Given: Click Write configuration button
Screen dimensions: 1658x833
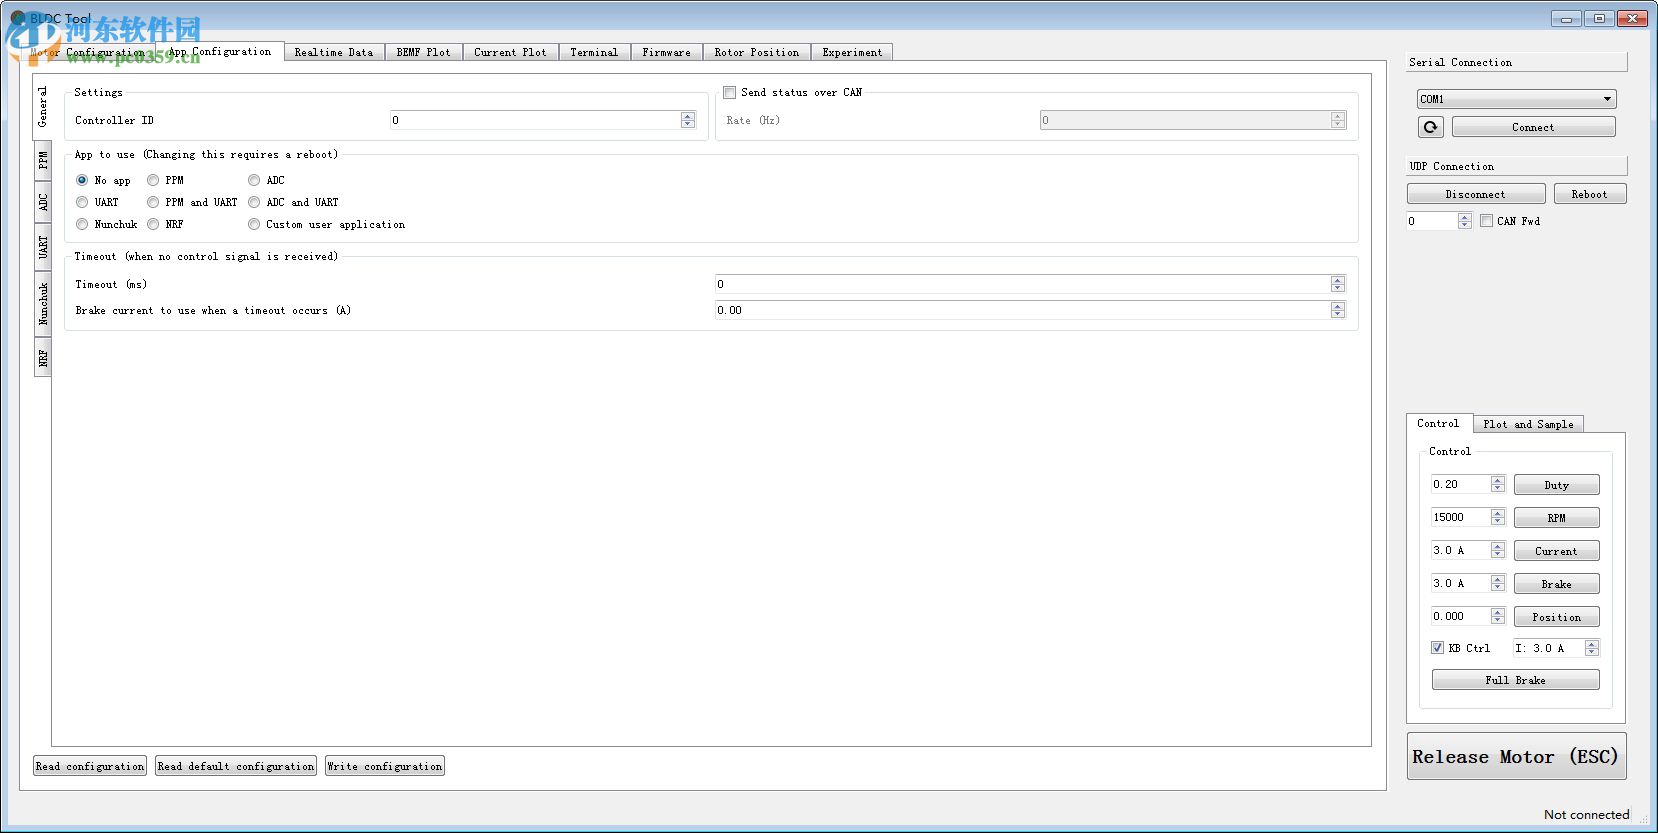Looking at the screenshot, I should 385,766.
